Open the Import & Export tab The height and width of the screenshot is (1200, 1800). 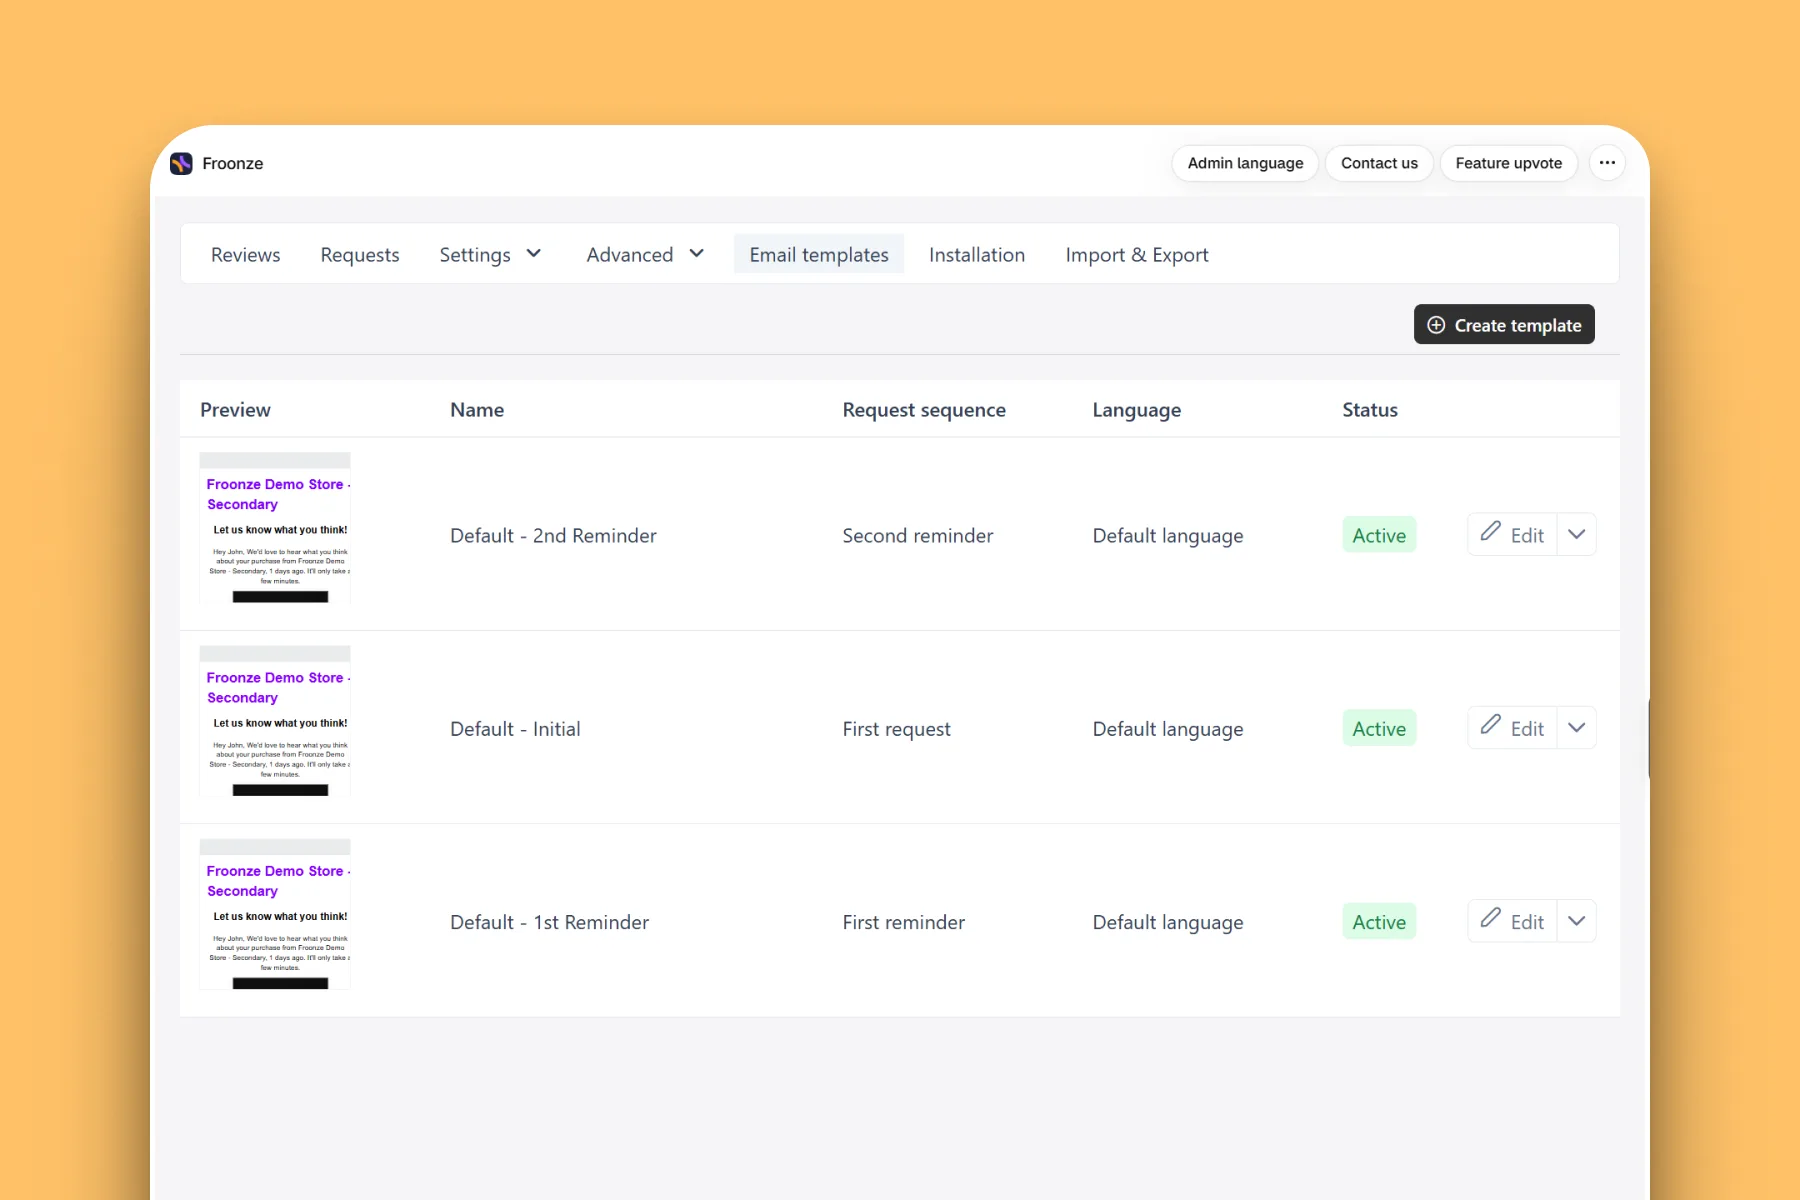pyautogui.click(x=1137, y=255)
